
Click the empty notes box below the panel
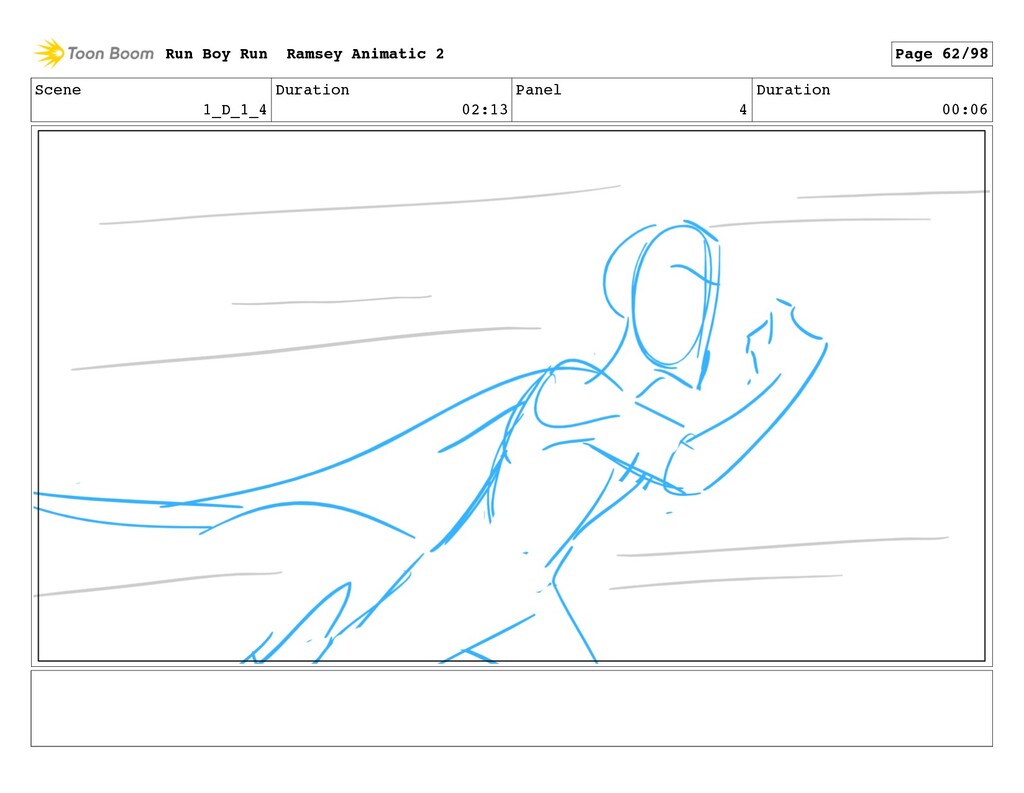click(x=511, y=708)
